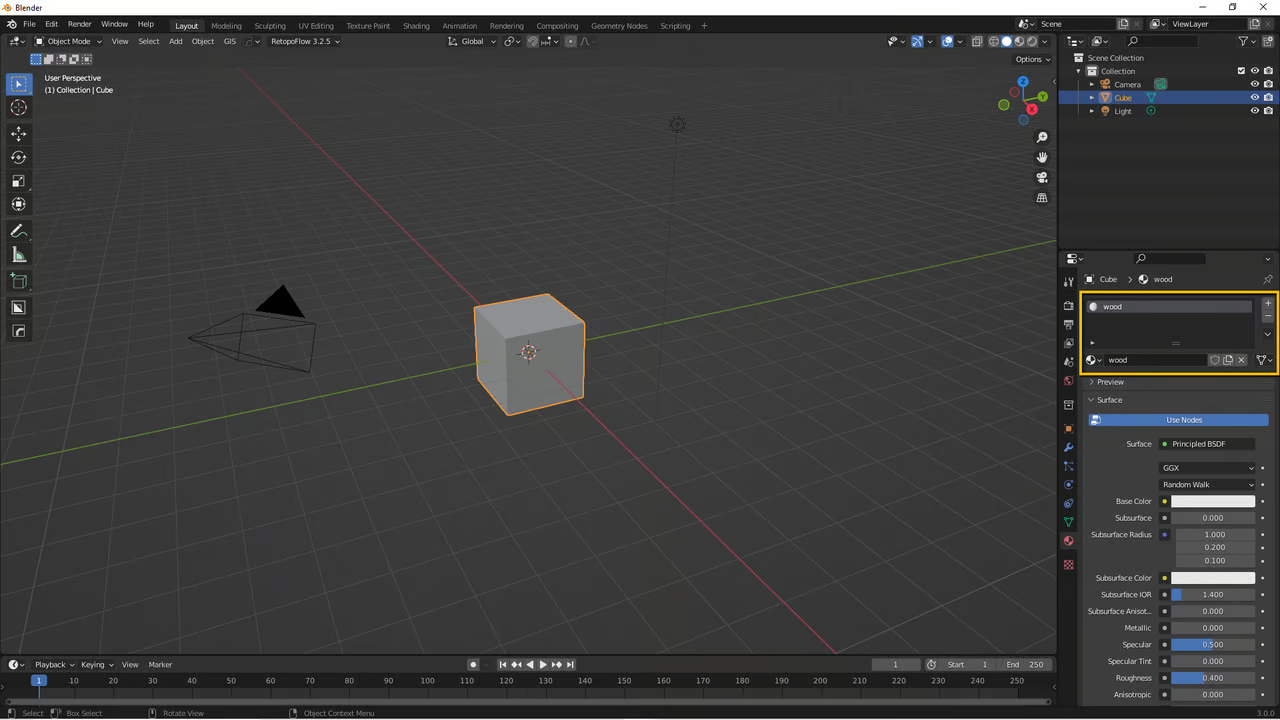Click the New Material plus button
Screen dimensions: 1280x720
pyautogui.click(x=1268, y=303)
